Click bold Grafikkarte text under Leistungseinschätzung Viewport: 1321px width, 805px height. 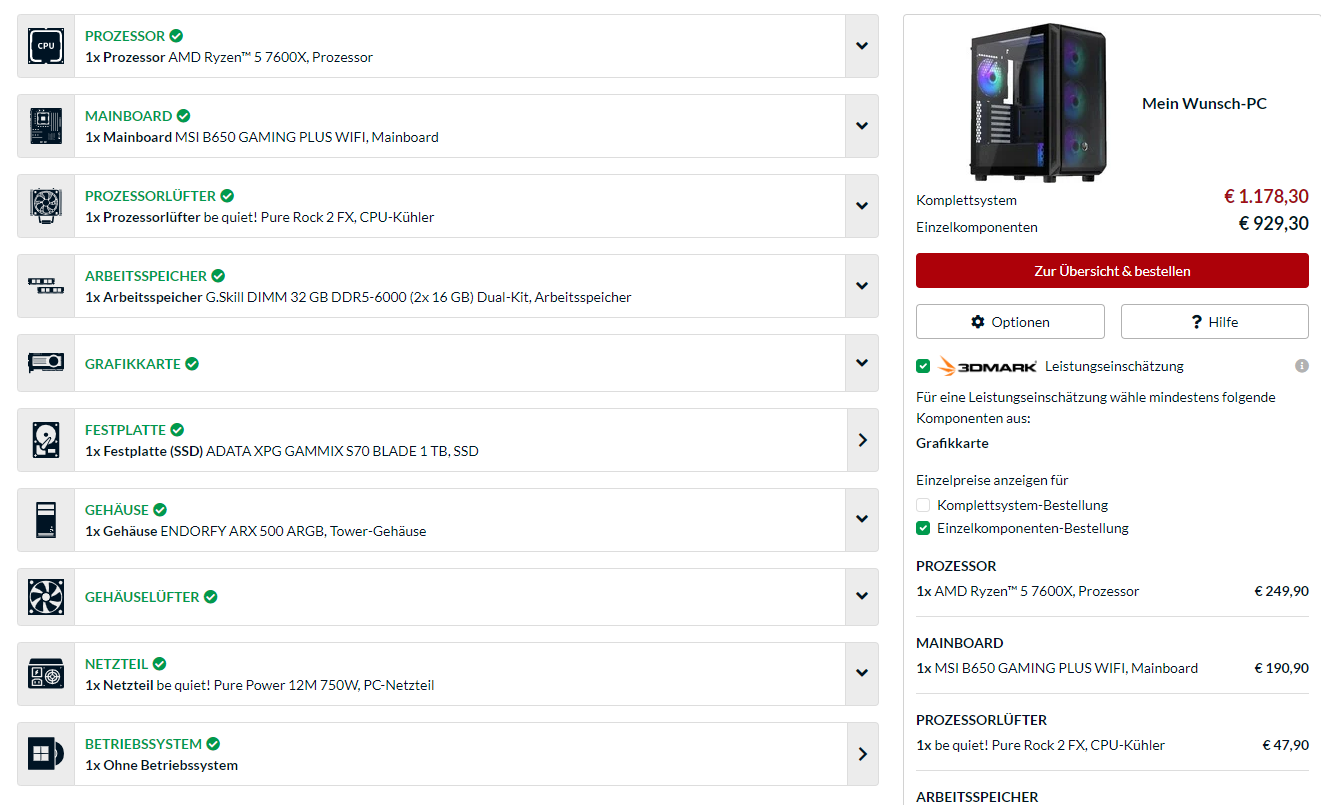(952, 443)
